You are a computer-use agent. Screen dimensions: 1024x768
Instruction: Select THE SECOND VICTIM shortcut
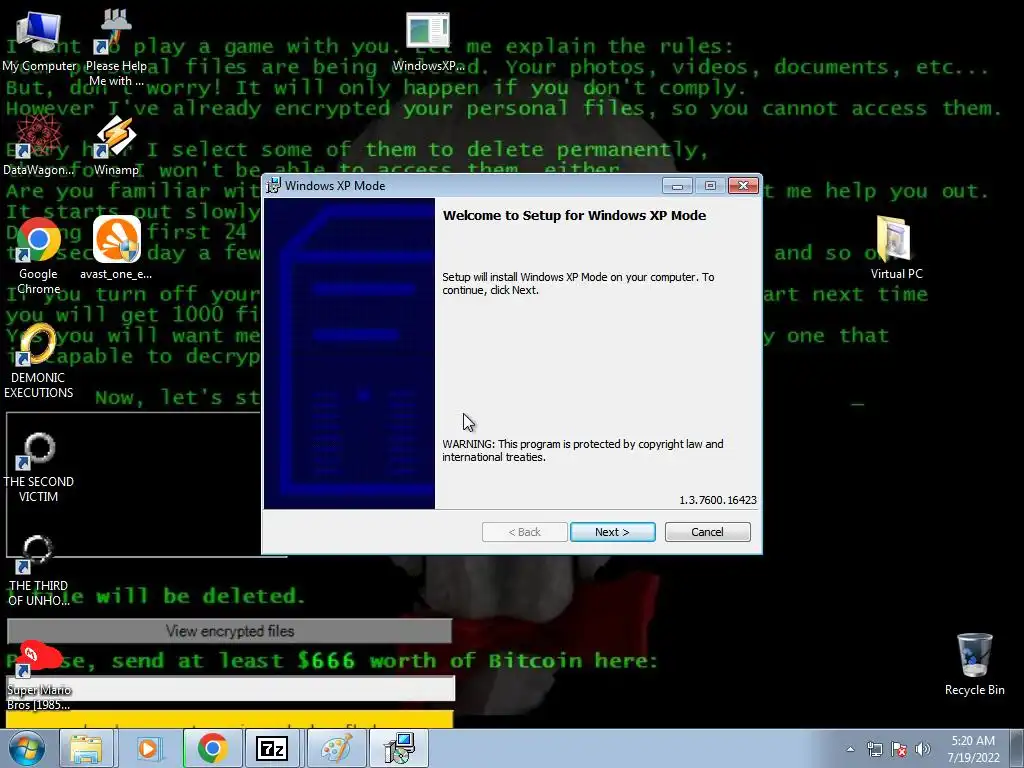coord(39,467)
